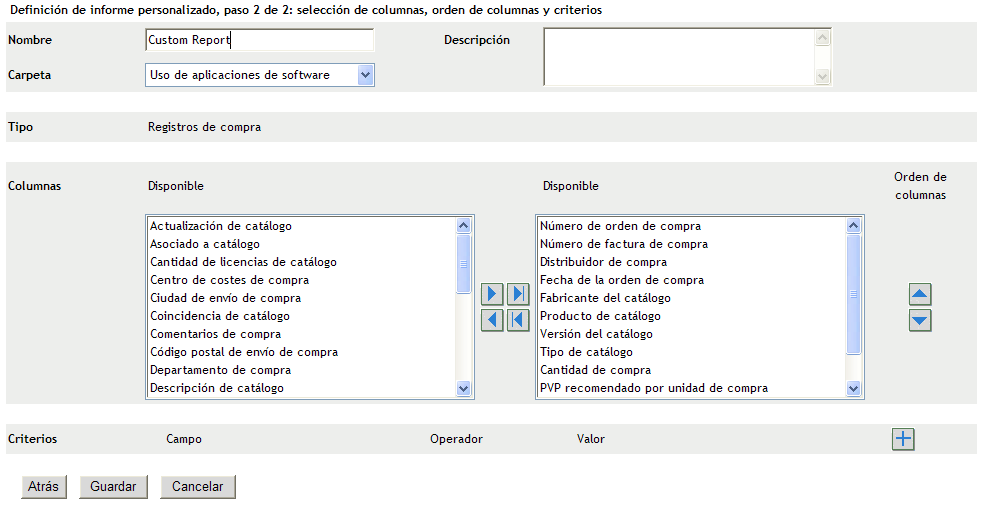Move all columns back to left list
The image size is (985, 508).
pyautogui.click(x=518, y=320)
